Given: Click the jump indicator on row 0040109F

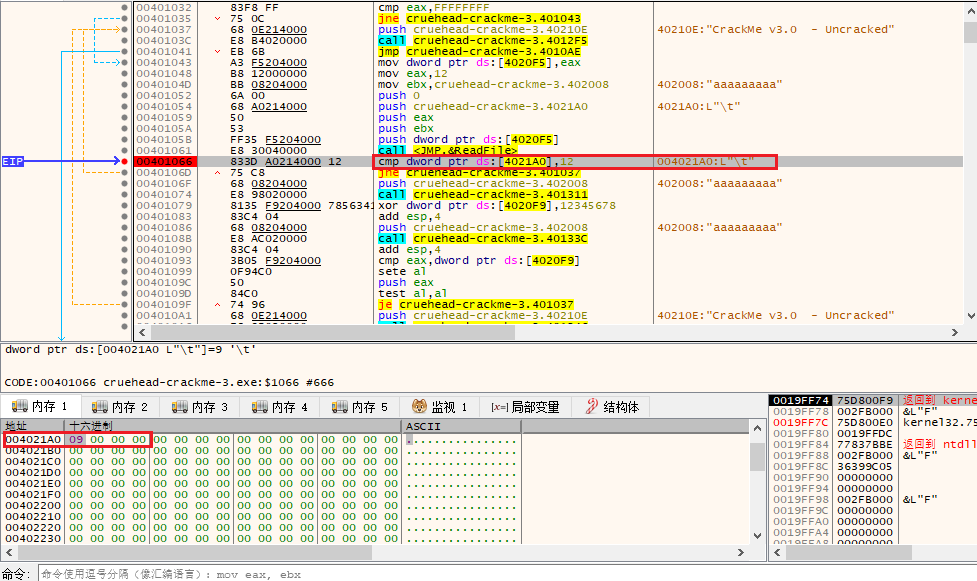Looking at the screenshot, I should [217, 305].
